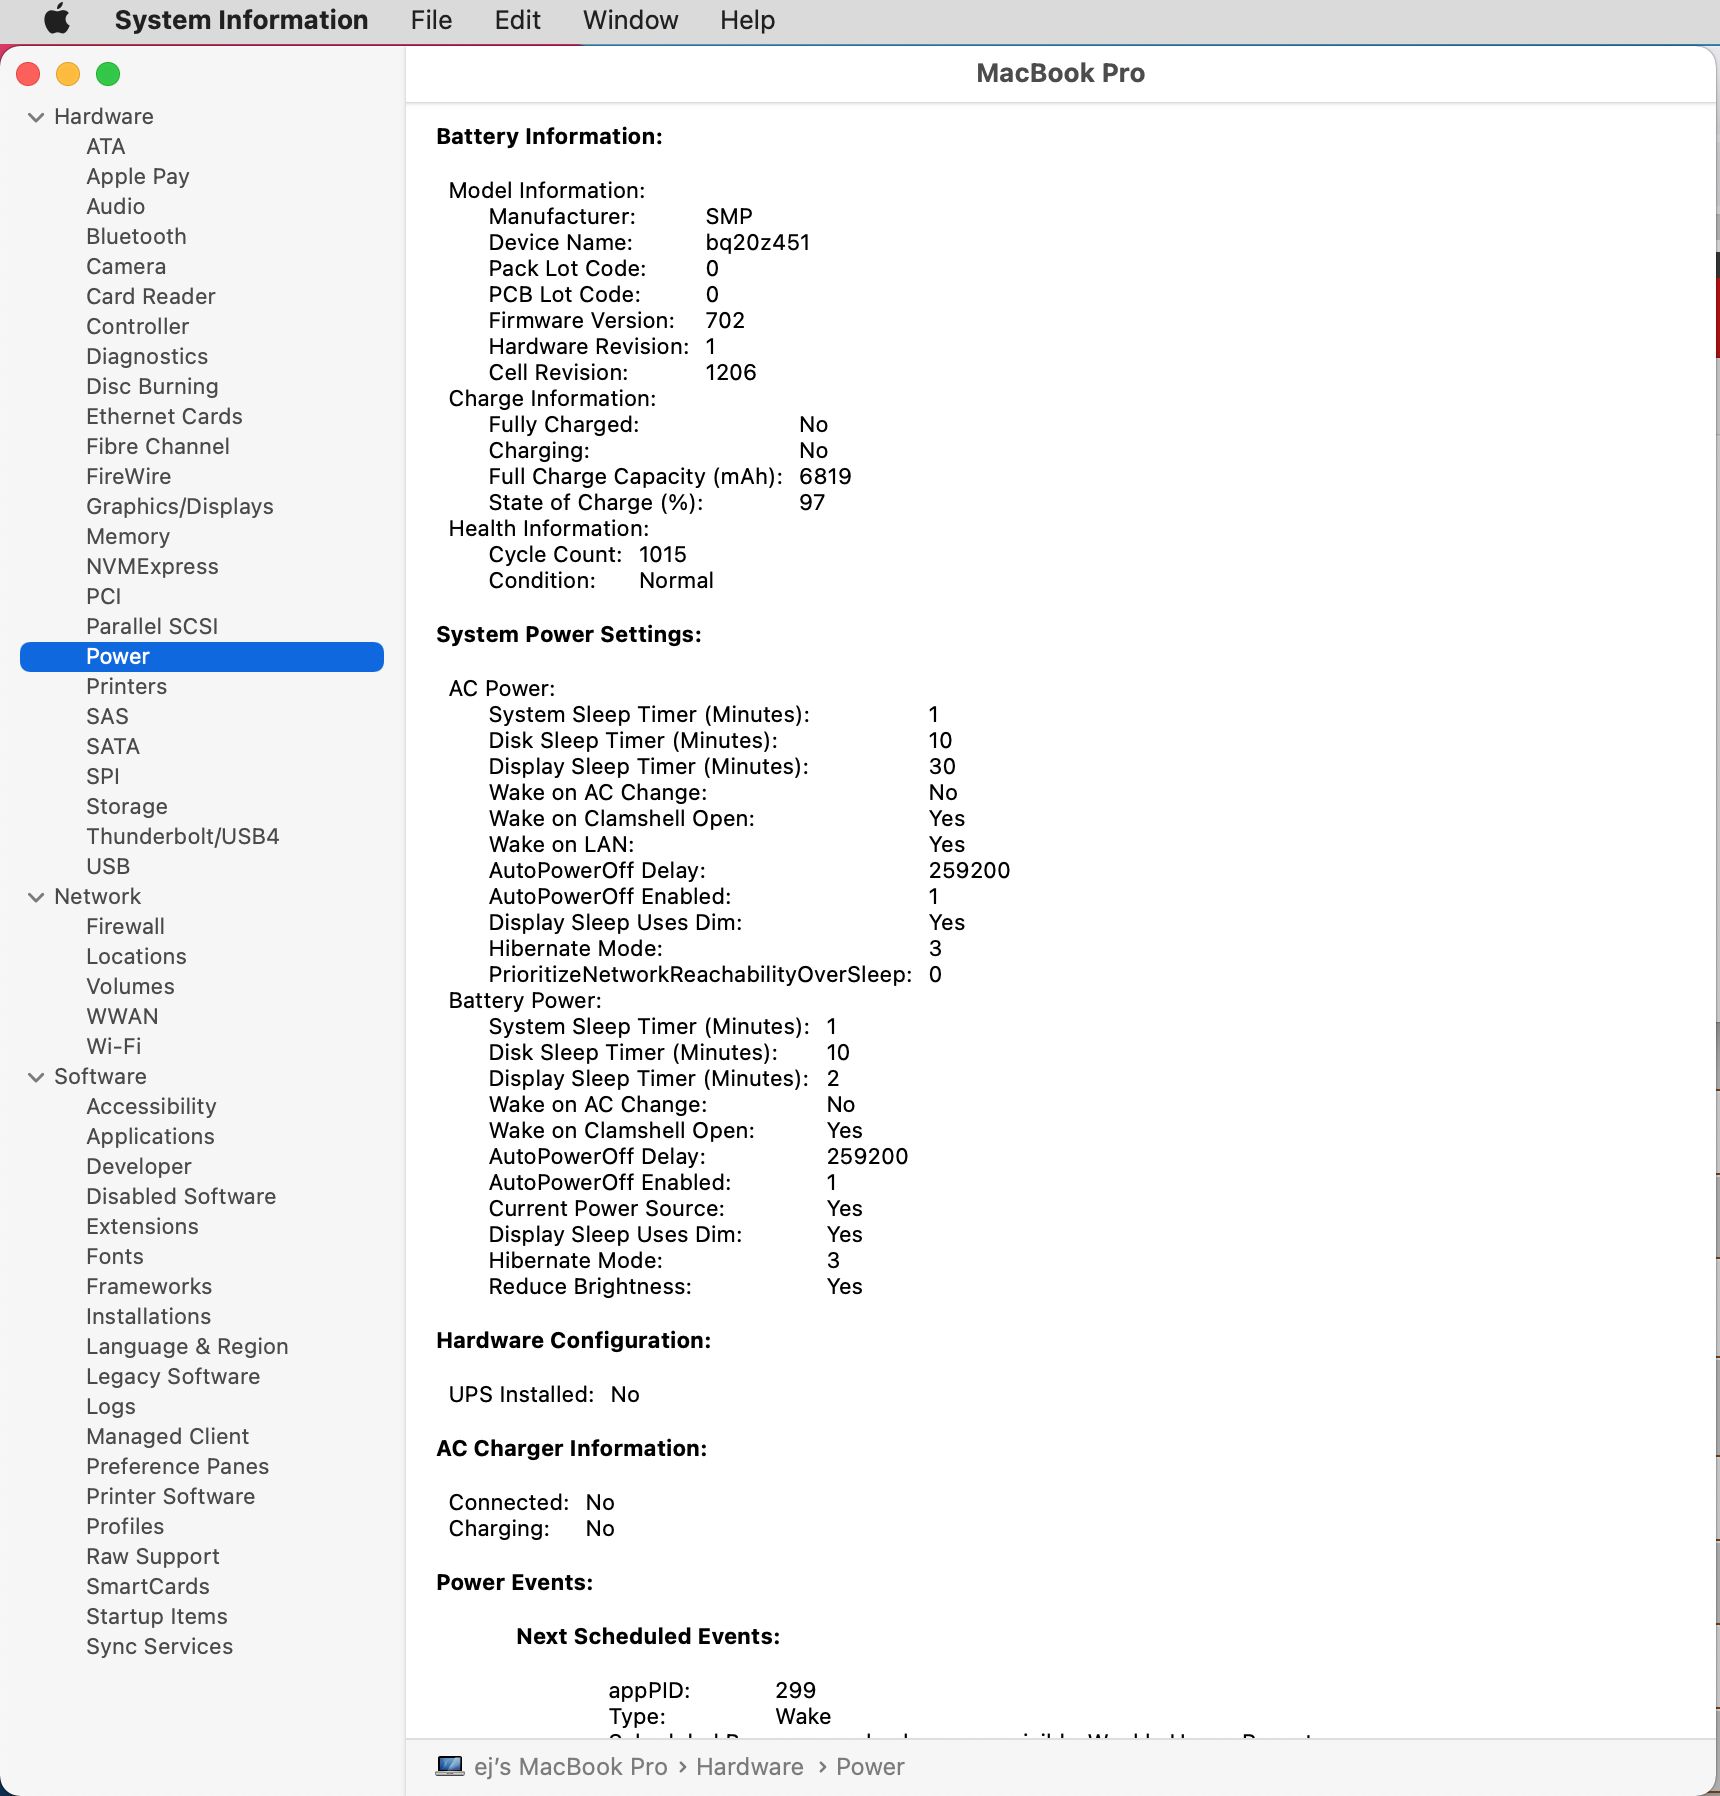Screen dimensions: 1720x1796
Task: Select the highlighted Power item
Action: (202, 657)
